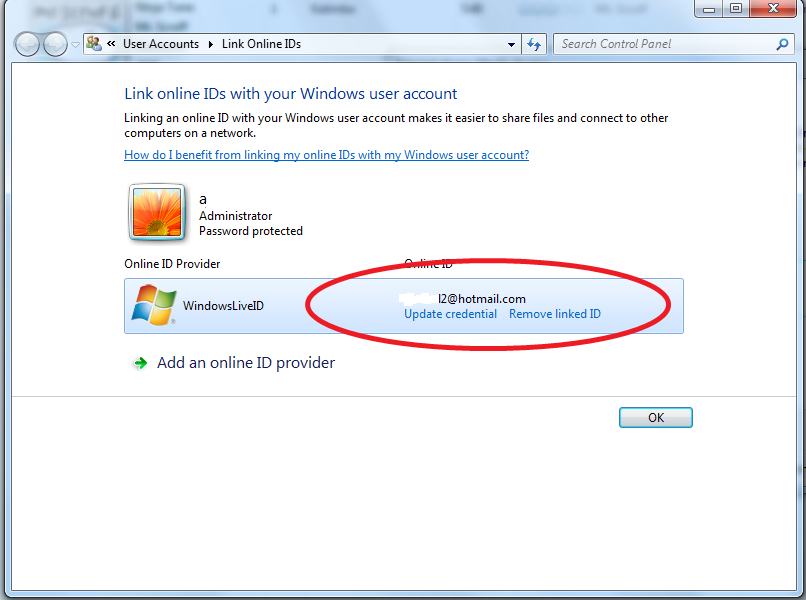Confirm with the OK button
Image resolution: width=806 pixels, height=600 pixels.
click(655, 417)
